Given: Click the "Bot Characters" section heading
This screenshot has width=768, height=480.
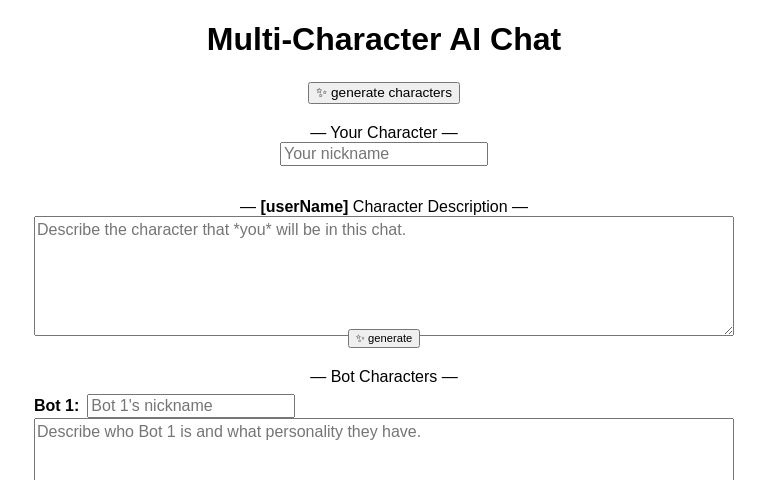Looking at the screenshot, I should tap(384, 377).
